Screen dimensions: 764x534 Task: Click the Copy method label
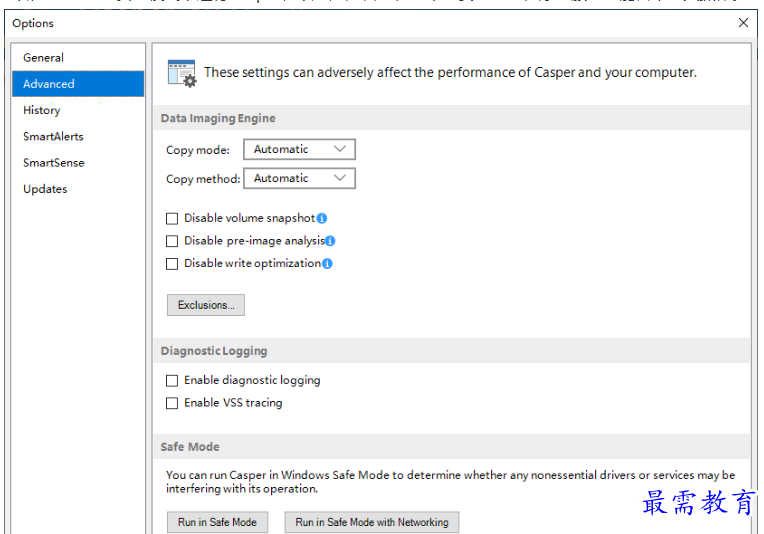coord(203,179)
